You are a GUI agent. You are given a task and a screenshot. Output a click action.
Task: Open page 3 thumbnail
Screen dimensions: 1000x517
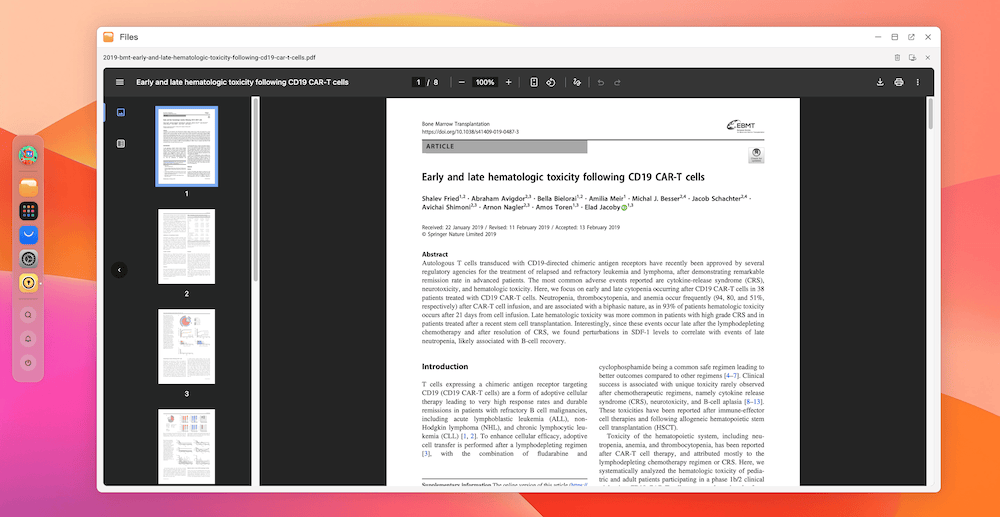point(186,346)
